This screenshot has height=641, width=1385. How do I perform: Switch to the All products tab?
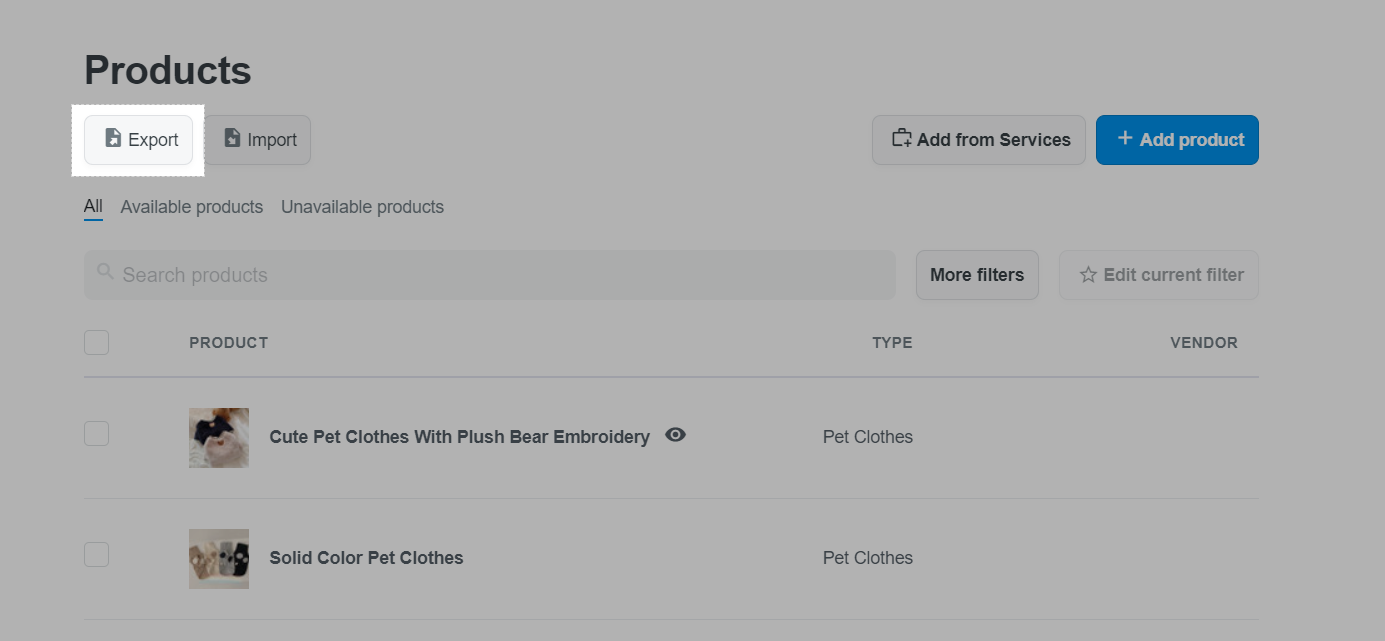pos(93,207)
